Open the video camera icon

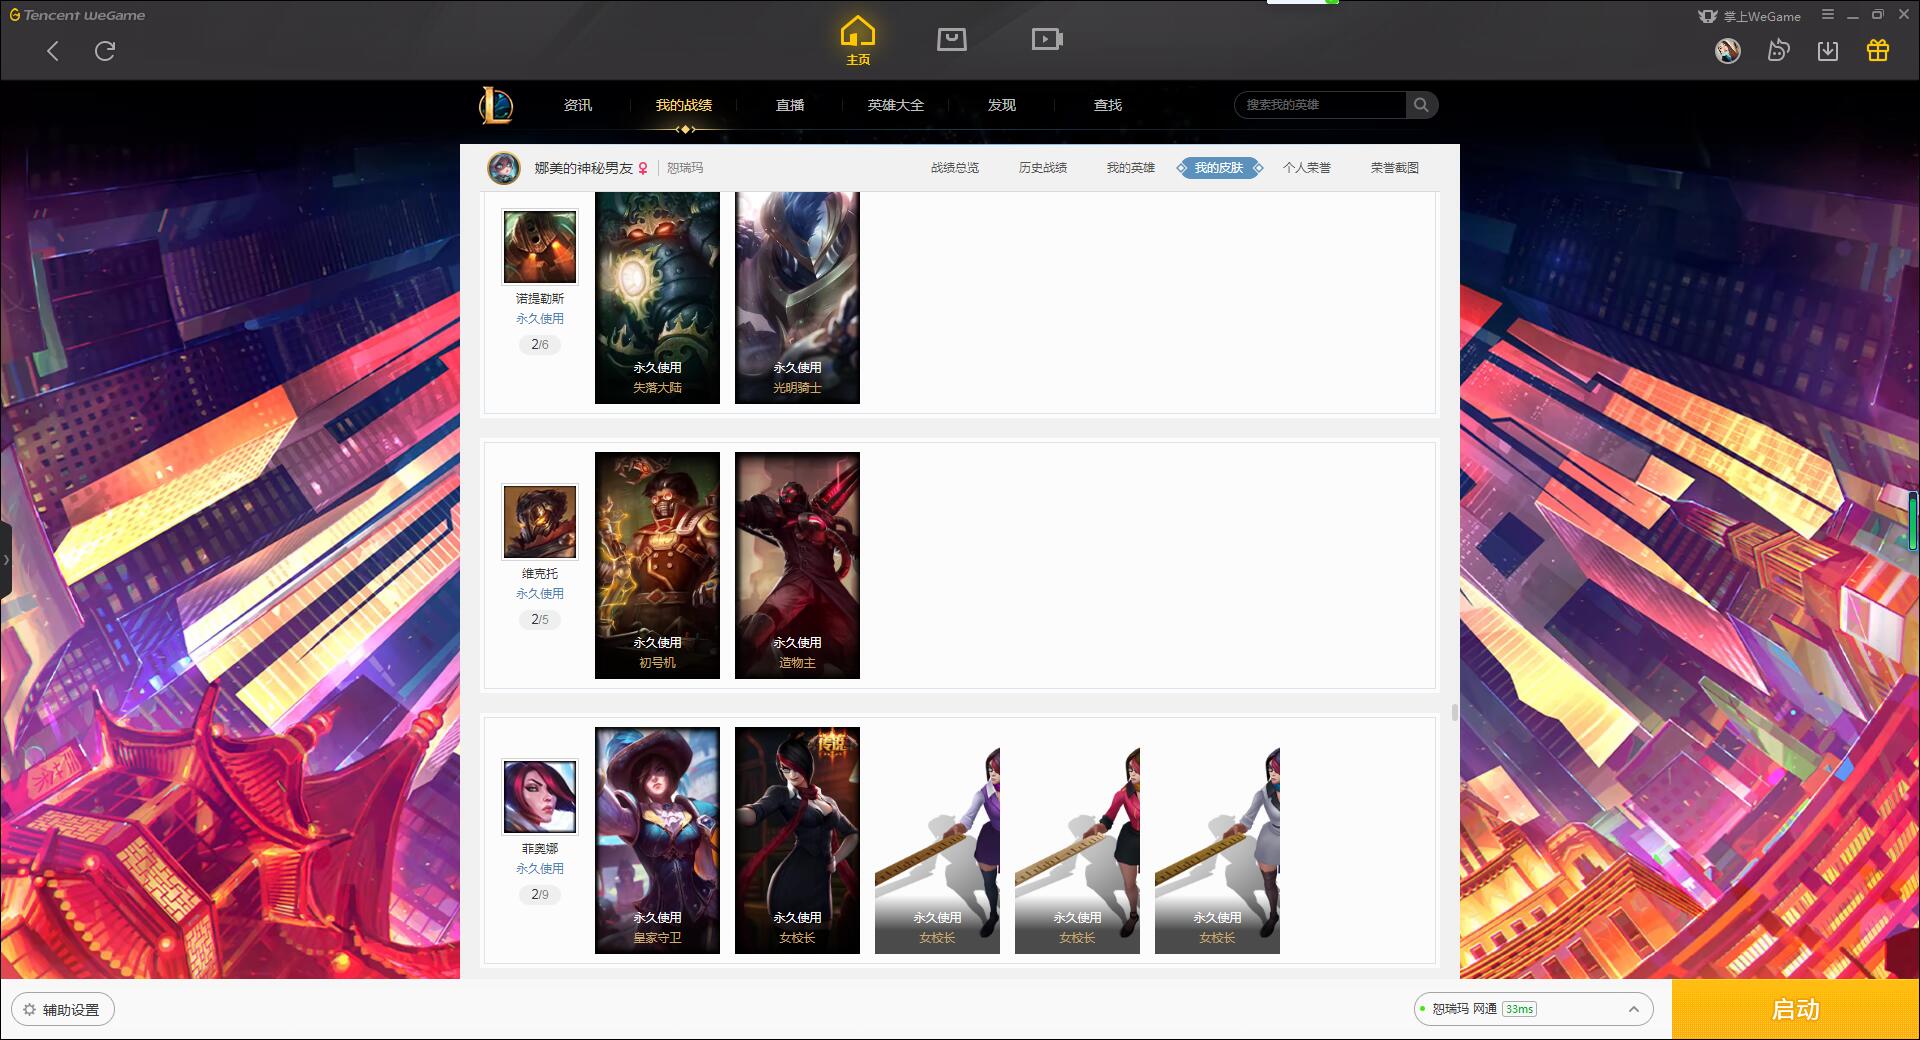click(x=1046, y=39)
